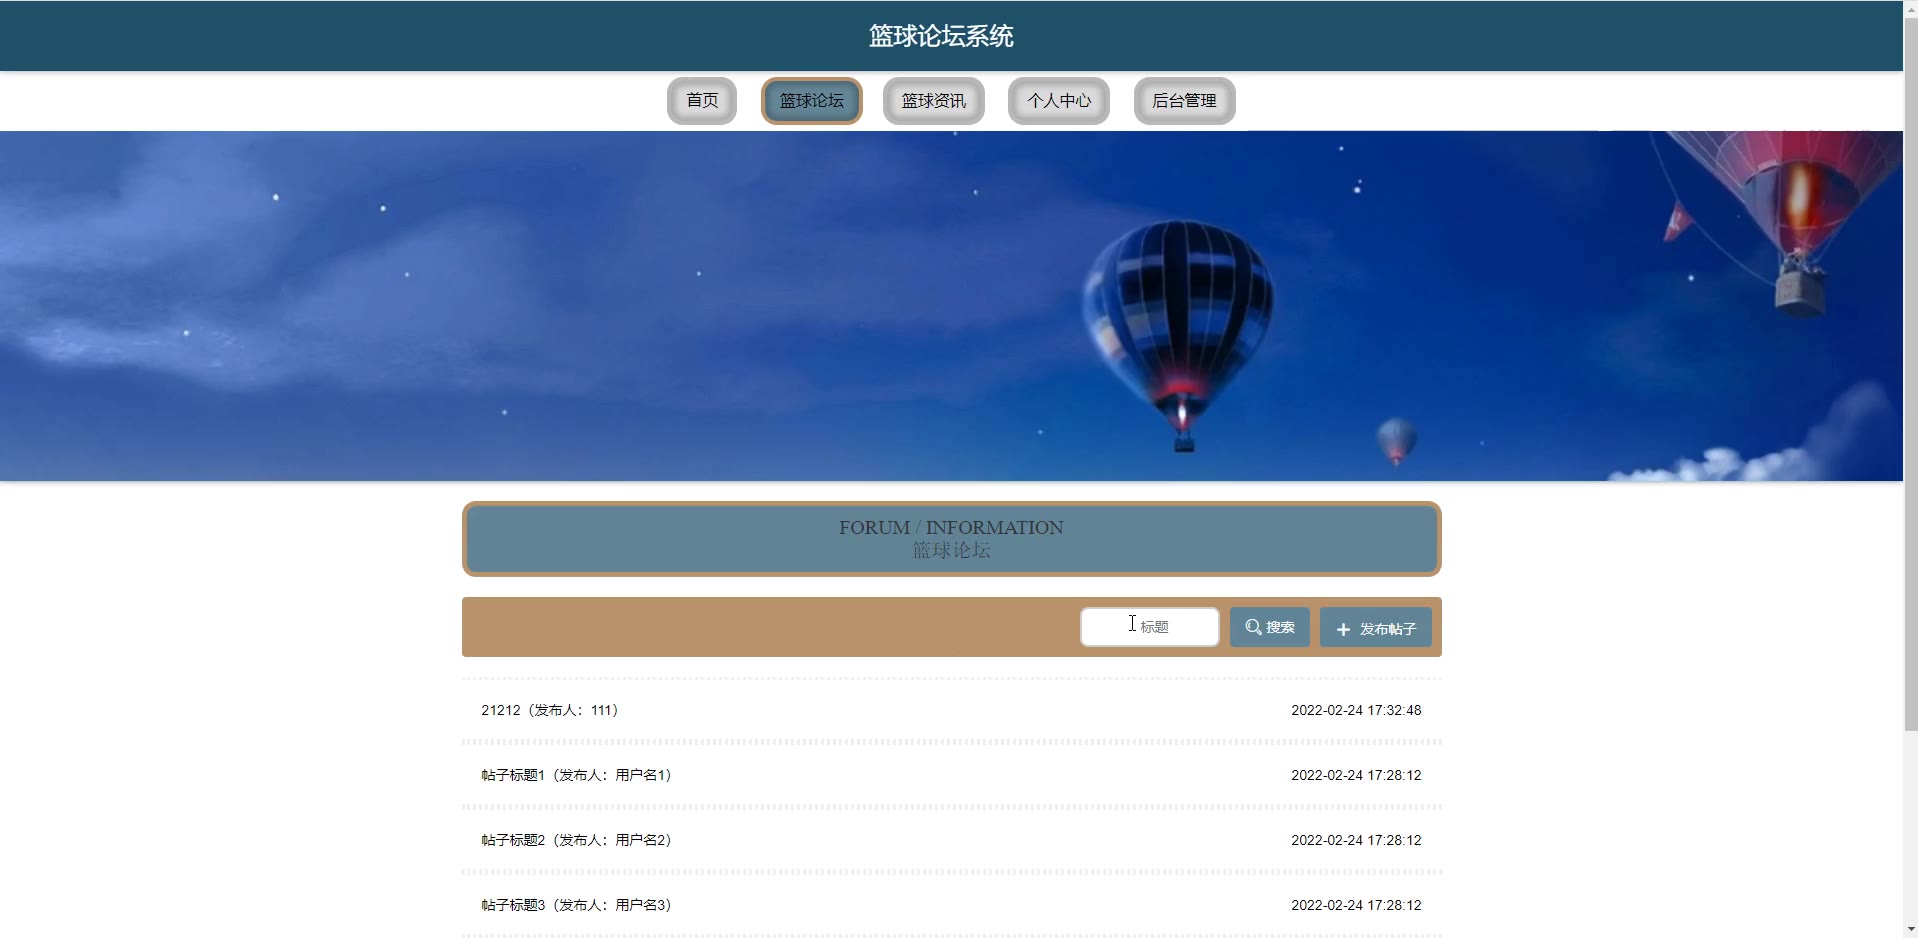Open the post 帖子标题3 by 用户名3
This screenshot has height=938, width=1918.
(x=951, y=905)
